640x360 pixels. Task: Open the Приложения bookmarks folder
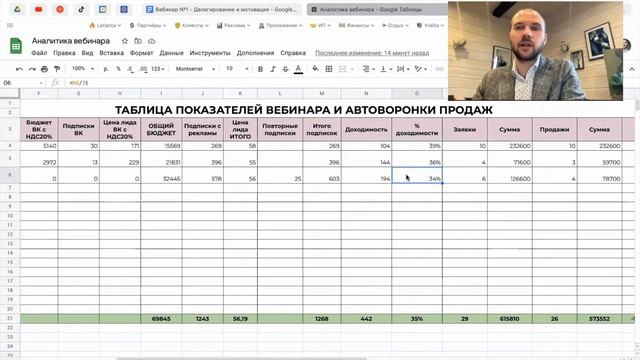click(280, 25)
